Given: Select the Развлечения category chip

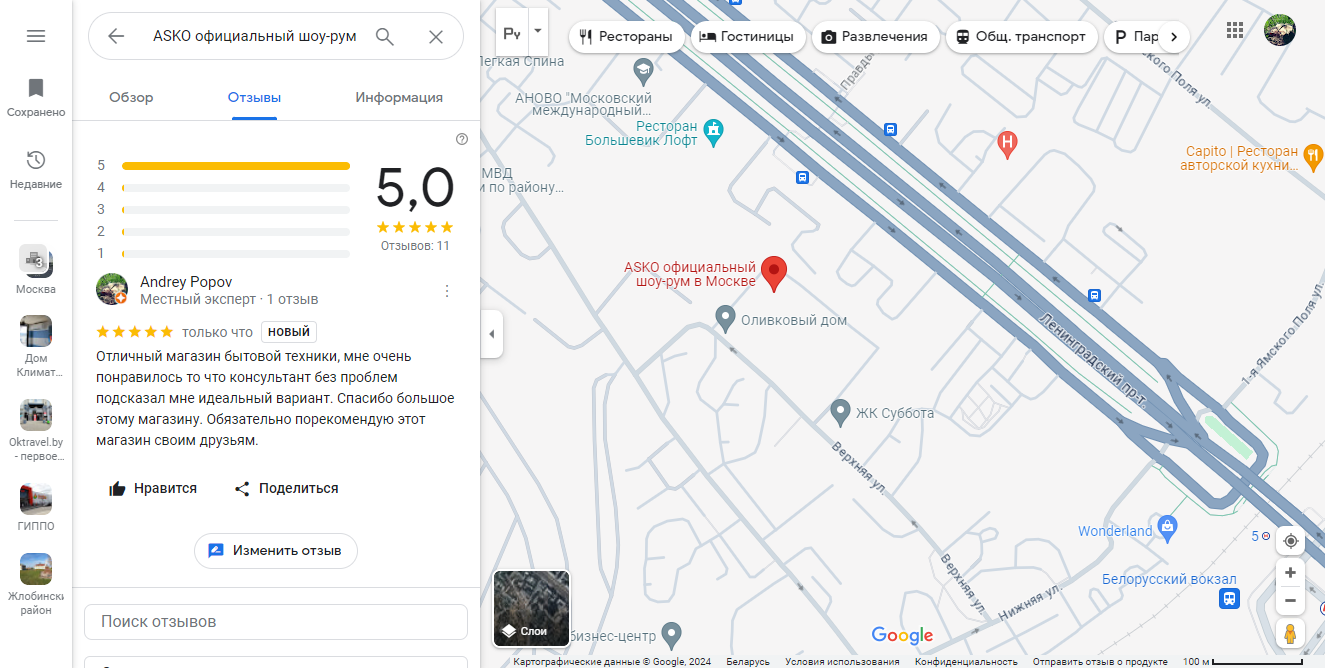Looking at the screenshot, I should coord(876,37).
